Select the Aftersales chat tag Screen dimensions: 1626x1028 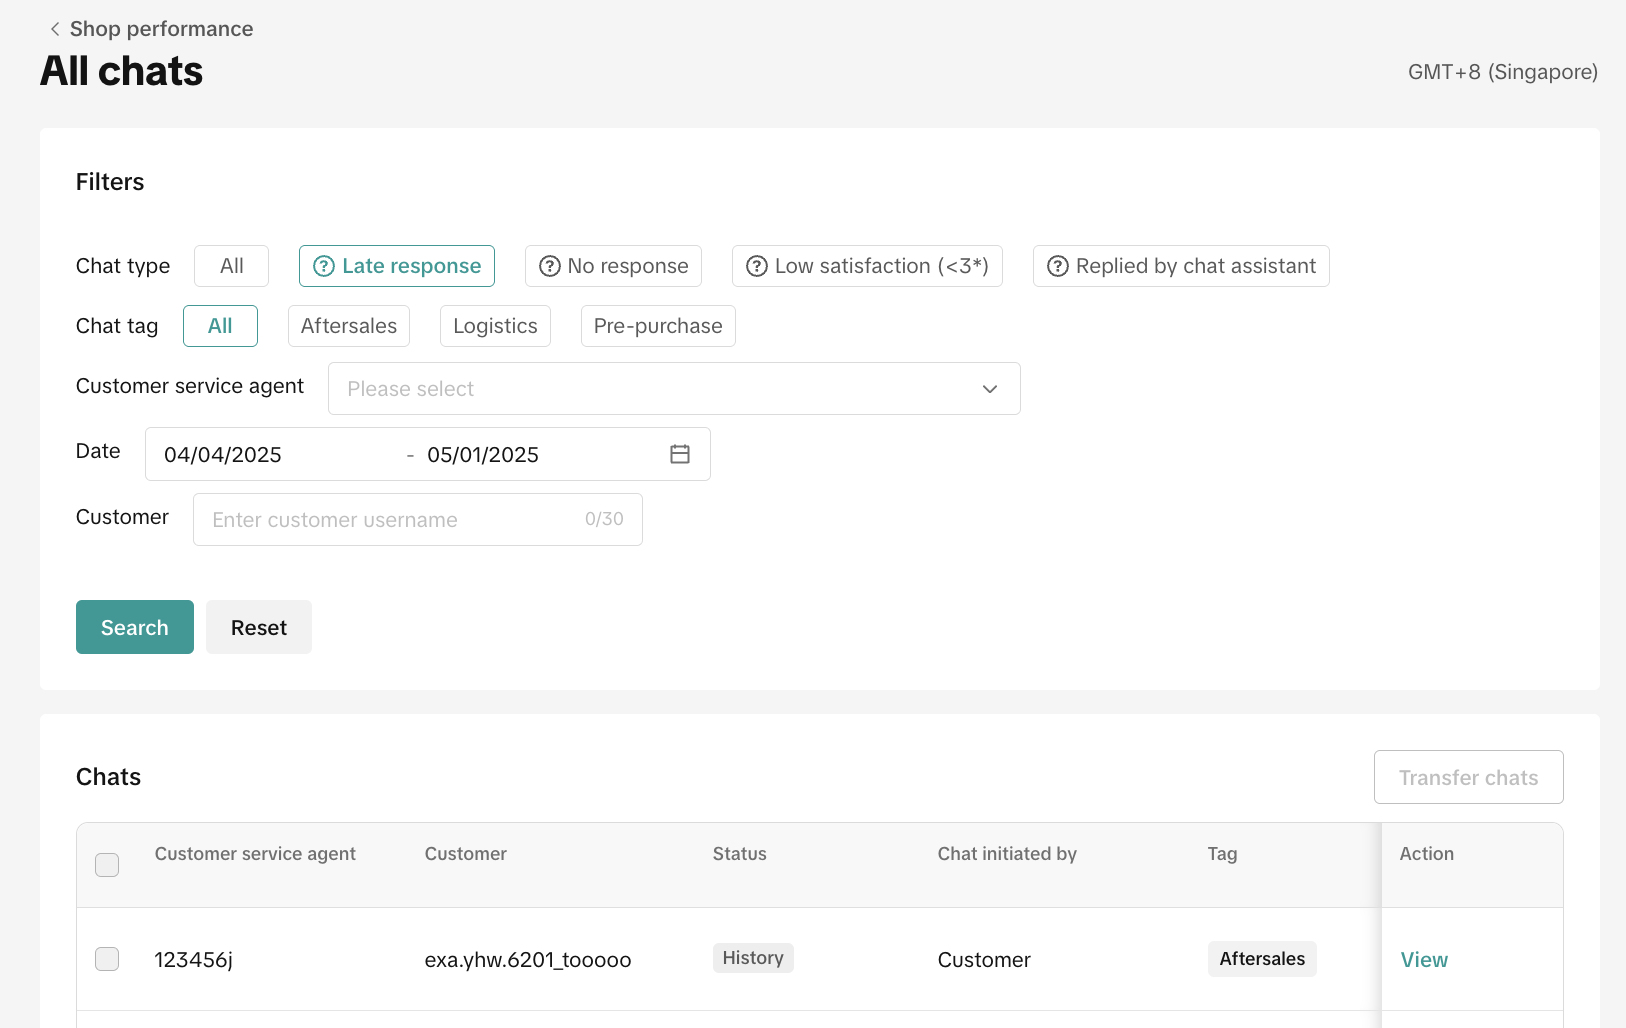coord(349,326)
